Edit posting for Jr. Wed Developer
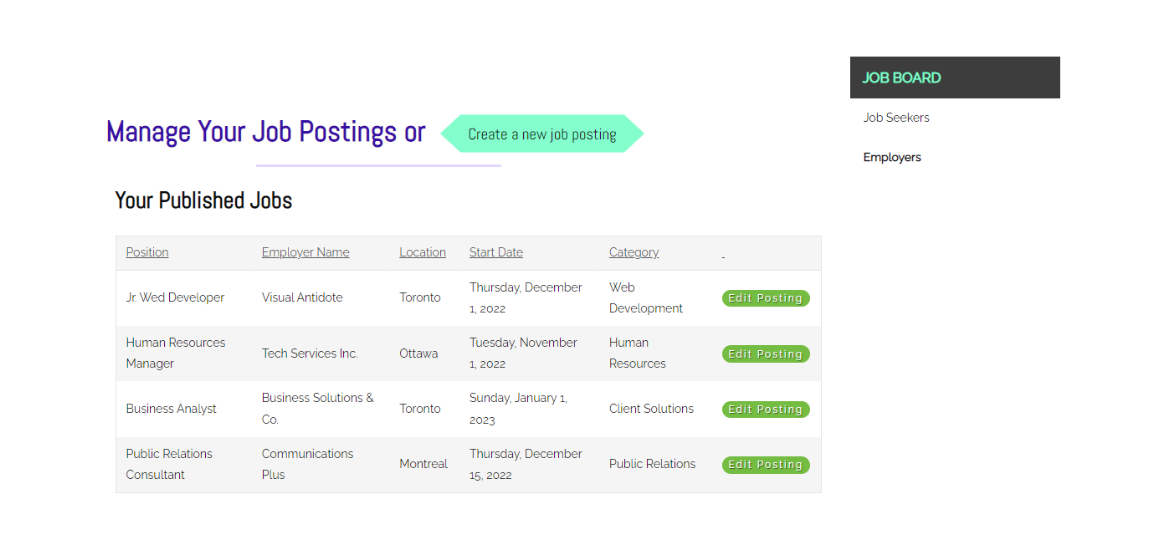Screen dimensions: 1170x550 point(766,299)
